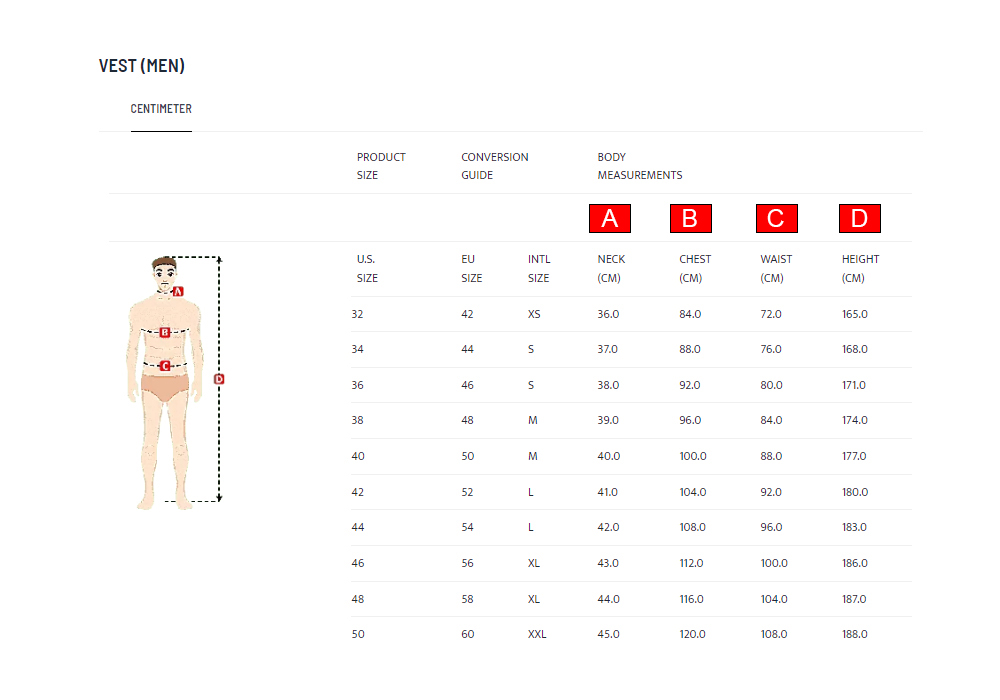Click the L size in the US 44 row
1000x700 pixels.
pos(531,527)
